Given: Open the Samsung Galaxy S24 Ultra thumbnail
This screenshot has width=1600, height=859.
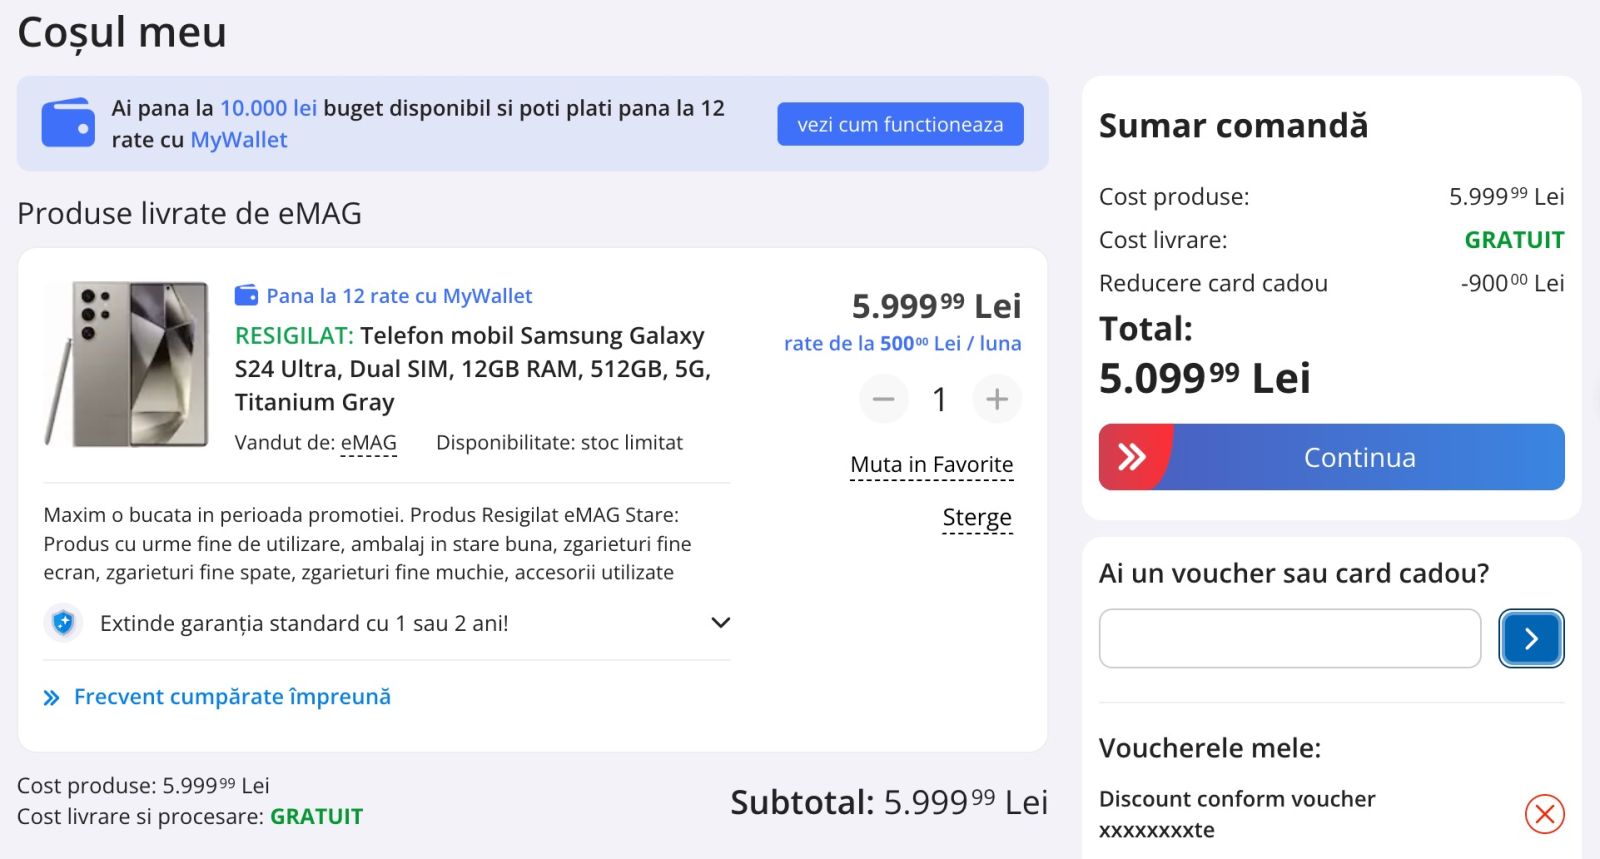Looking at the screenshot, I should [126, 364].
